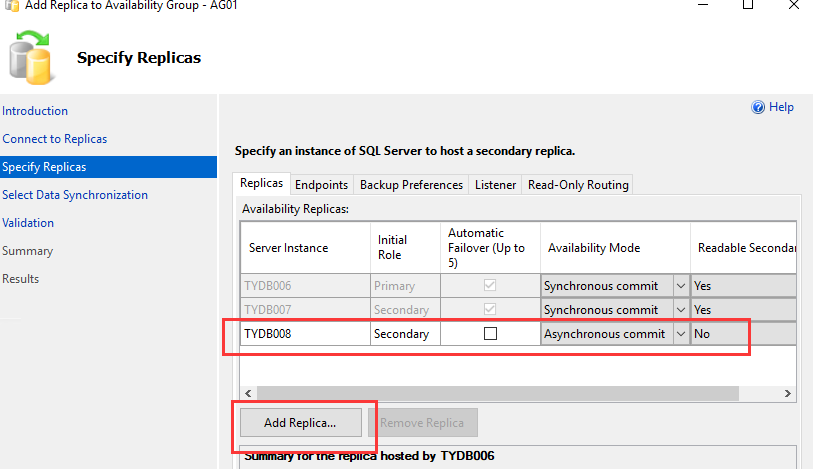Image resolution: width=813 pixels, height=469 pixels.
Task: Enable Automatic Failover checkbox for TYDB008
Action: tap(490, 334)
